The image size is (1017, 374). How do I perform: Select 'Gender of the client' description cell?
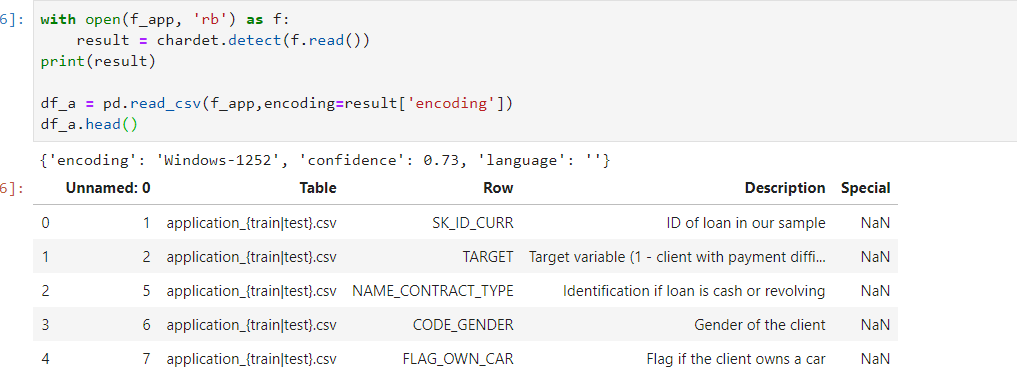[x=760, y=325]
